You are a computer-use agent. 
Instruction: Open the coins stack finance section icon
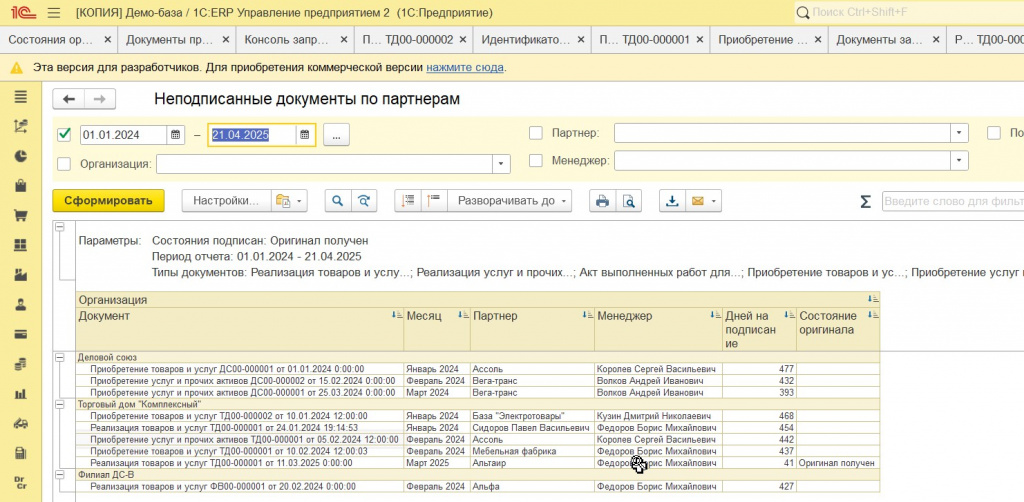click(20, 364)
